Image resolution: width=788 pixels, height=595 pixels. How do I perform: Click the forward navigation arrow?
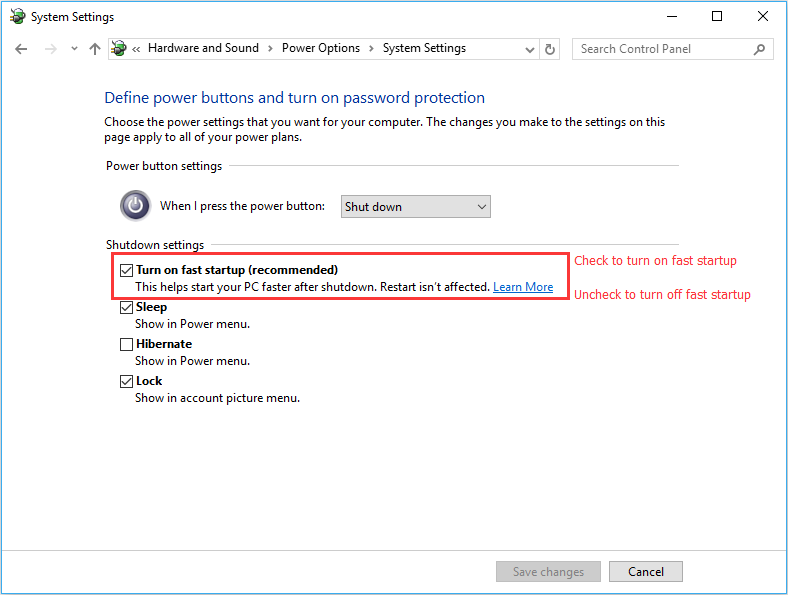click(50, 49)
